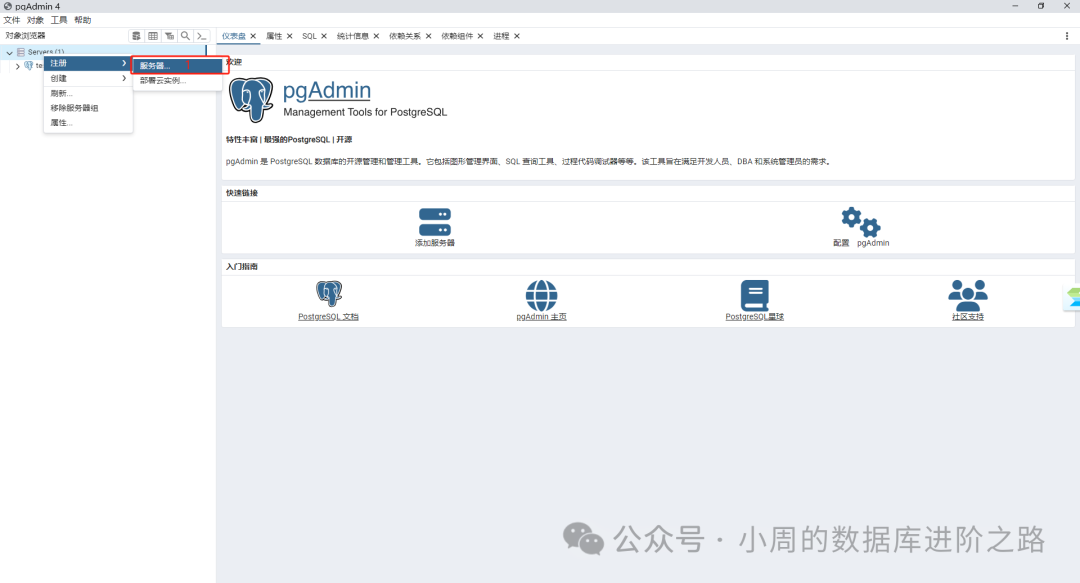Open the Query Tool from the toolbar
Viewport: 1080px width, 583px height.
point(136,35)
